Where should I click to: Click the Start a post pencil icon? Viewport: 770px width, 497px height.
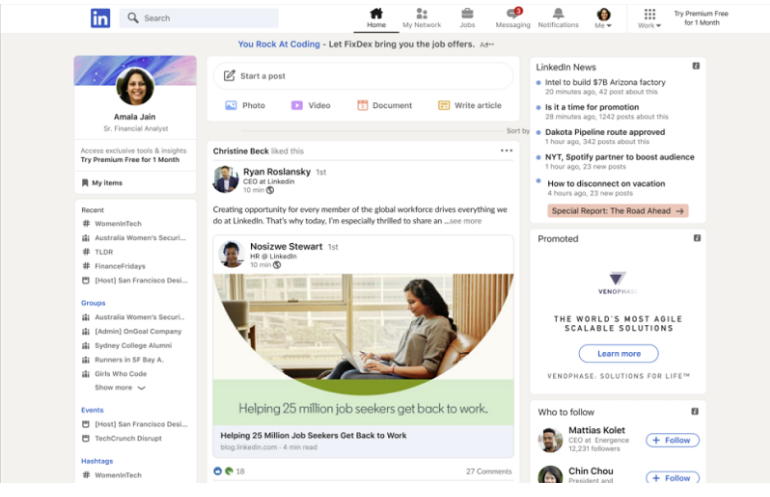[229, 76]
